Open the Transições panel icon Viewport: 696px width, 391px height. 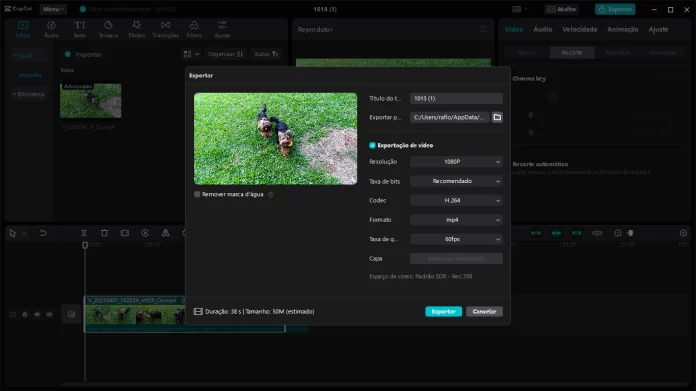click(x=165, y=29)
